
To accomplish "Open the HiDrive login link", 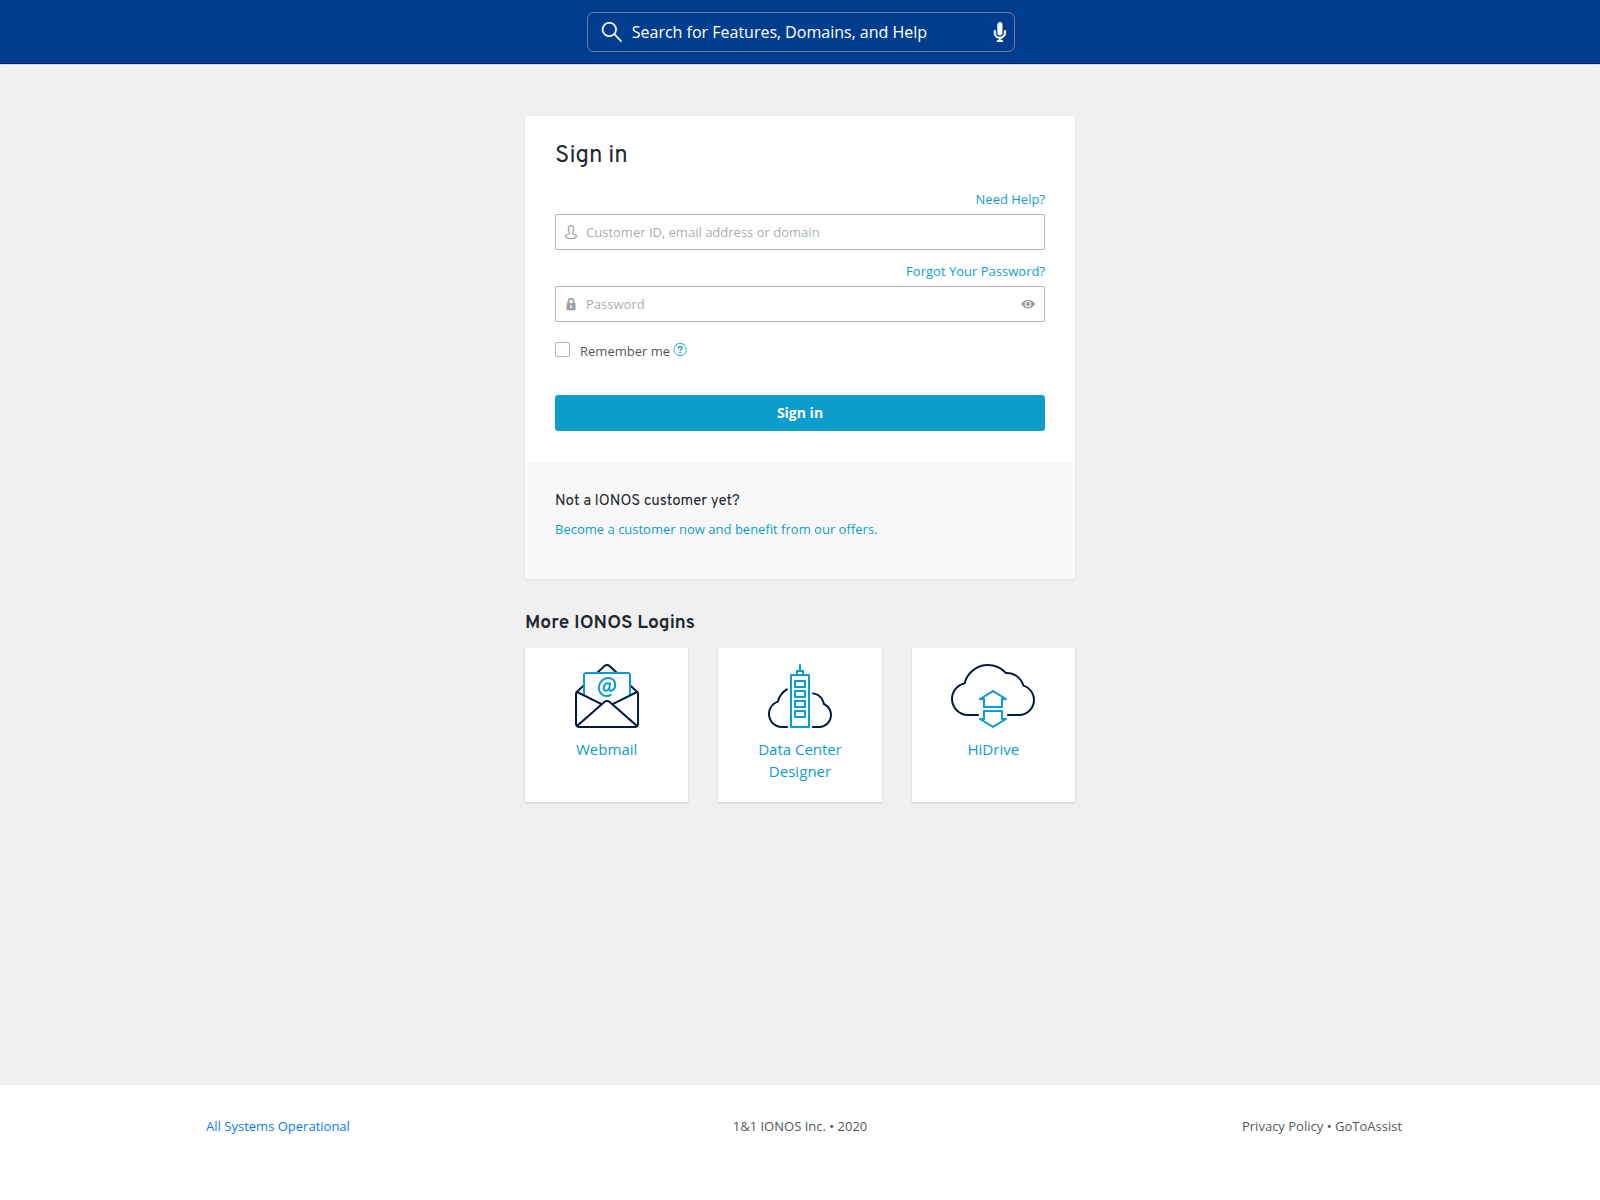I will (993, 750).
